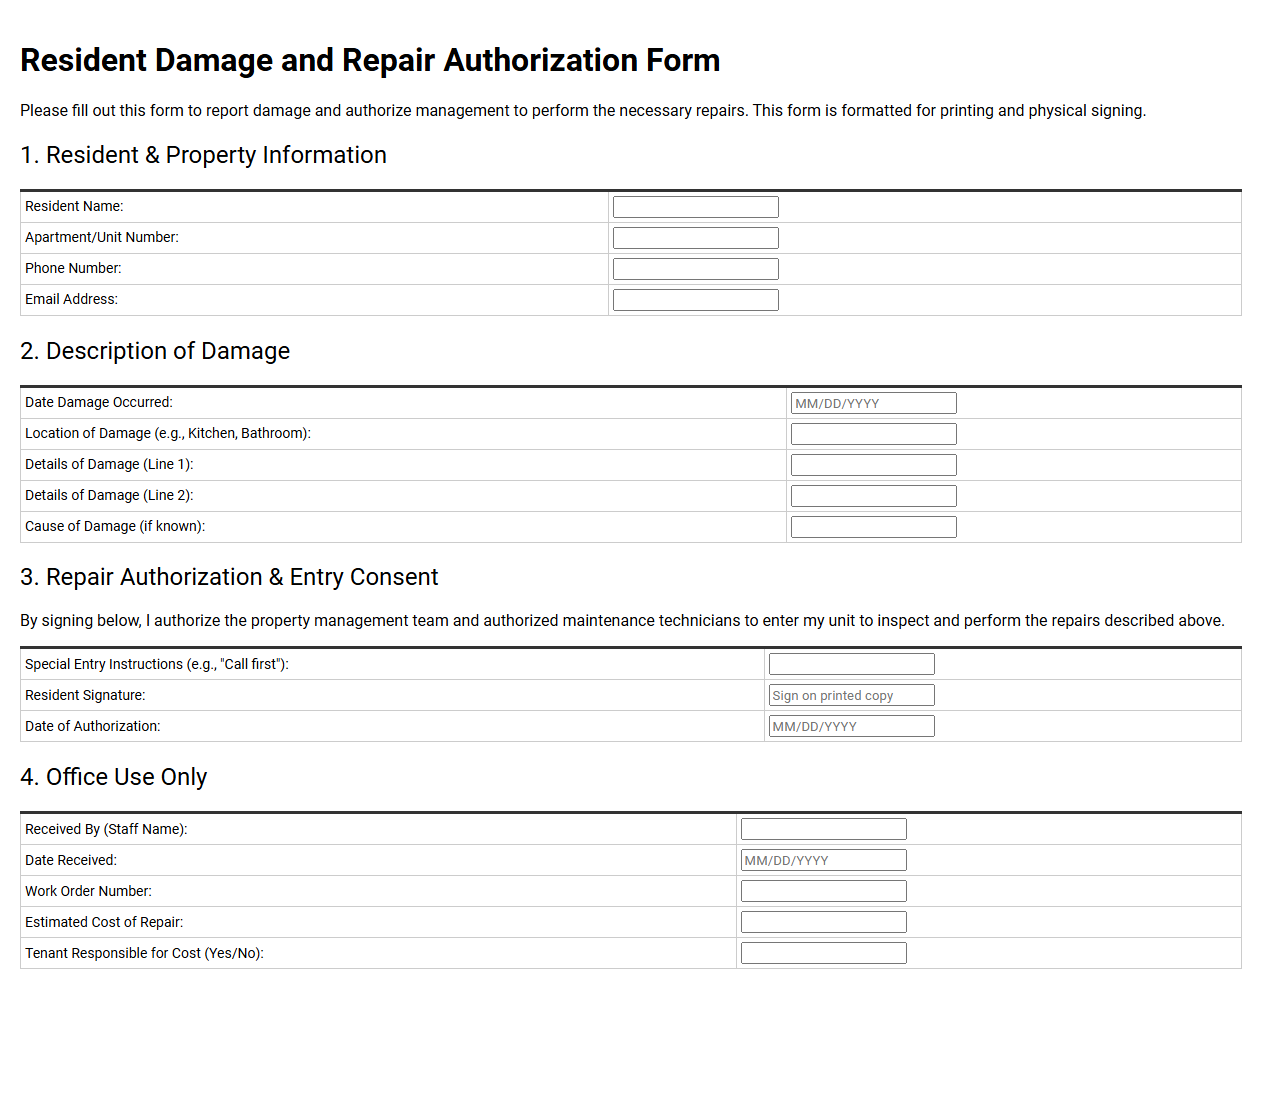Click the Received By staff name field
The image size is (1262, 1120).
point(823,829)
